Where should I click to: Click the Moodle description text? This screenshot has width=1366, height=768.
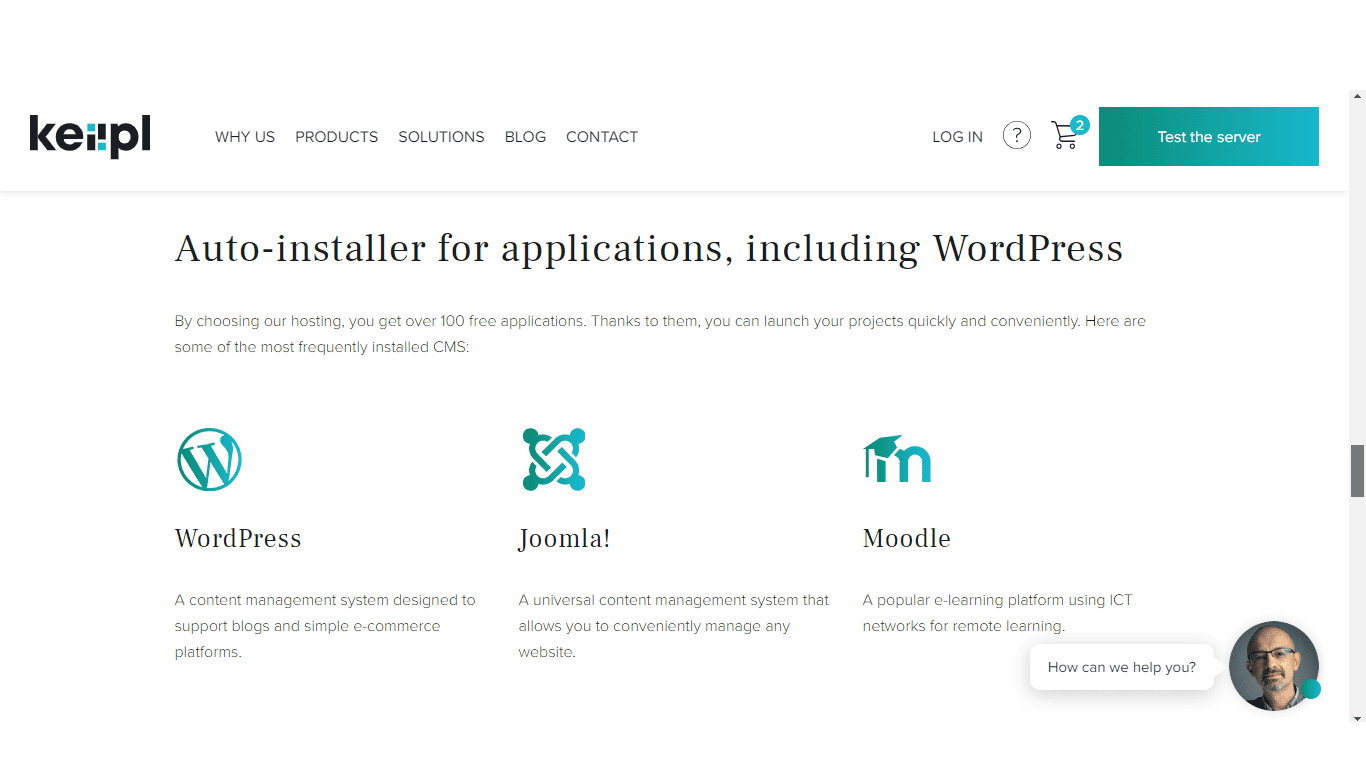tap(997, 613)
